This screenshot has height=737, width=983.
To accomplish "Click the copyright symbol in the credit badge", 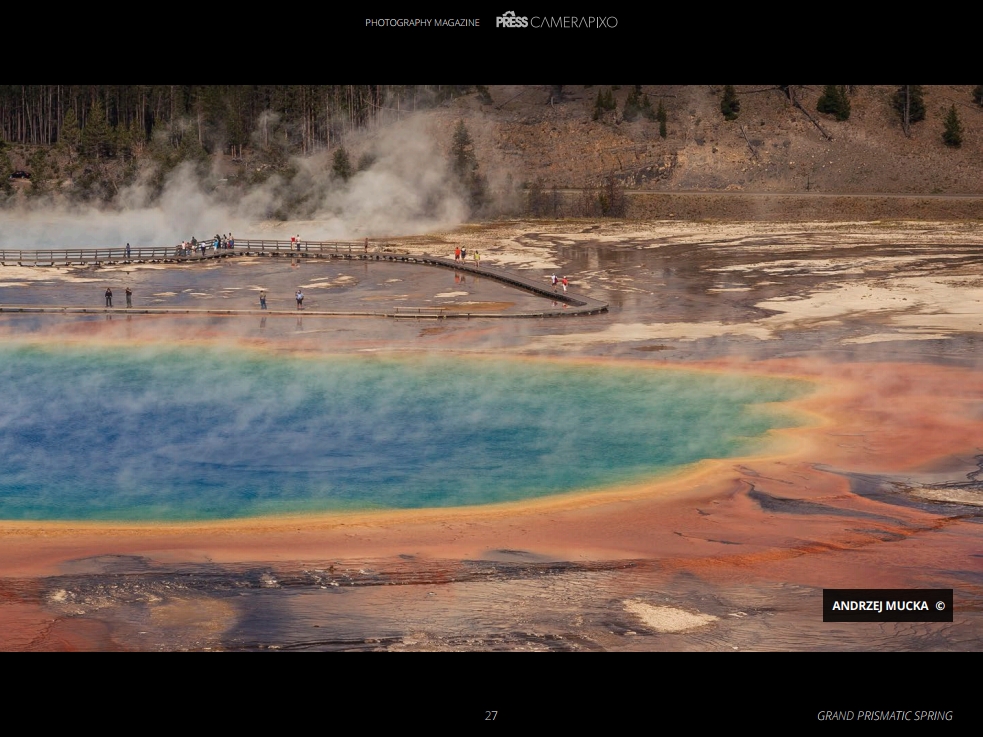I will click(940, 606).
